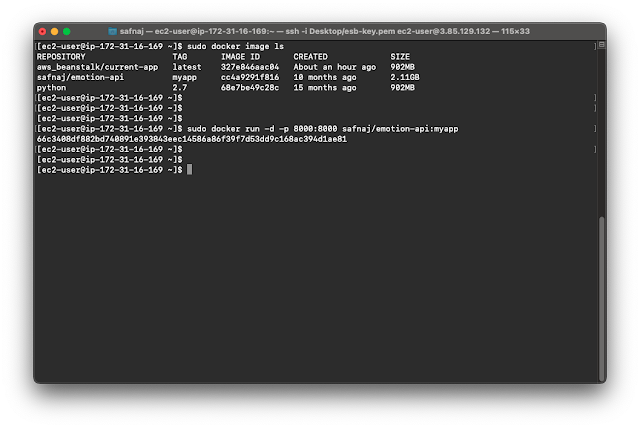Click the REPOSITORY column header
Image resolution: width=640 pixels, height=428 pixels.
click(x=61, y=57)
